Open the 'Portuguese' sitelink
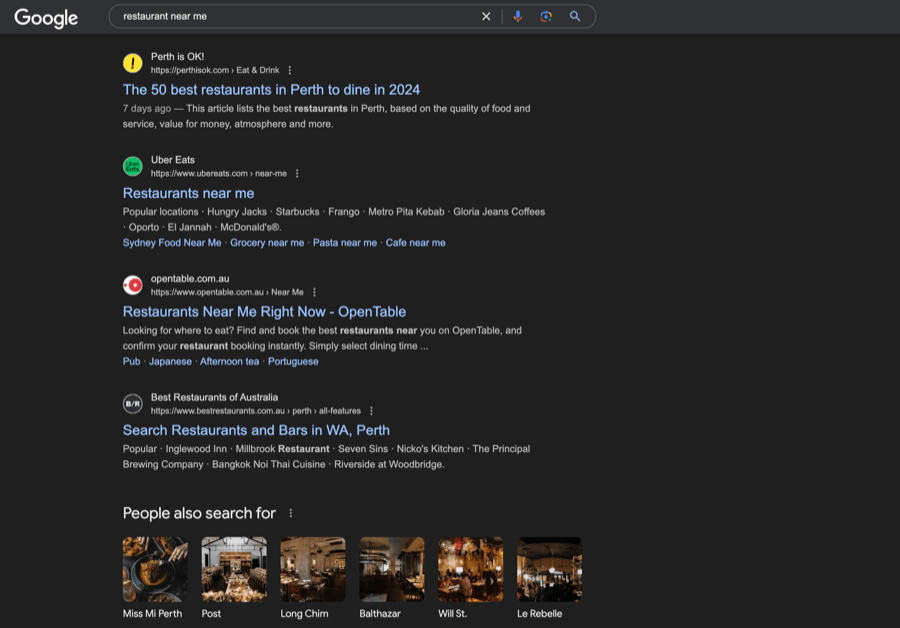The width and height of the screenshot is (900, 628). tap(293, 362)
